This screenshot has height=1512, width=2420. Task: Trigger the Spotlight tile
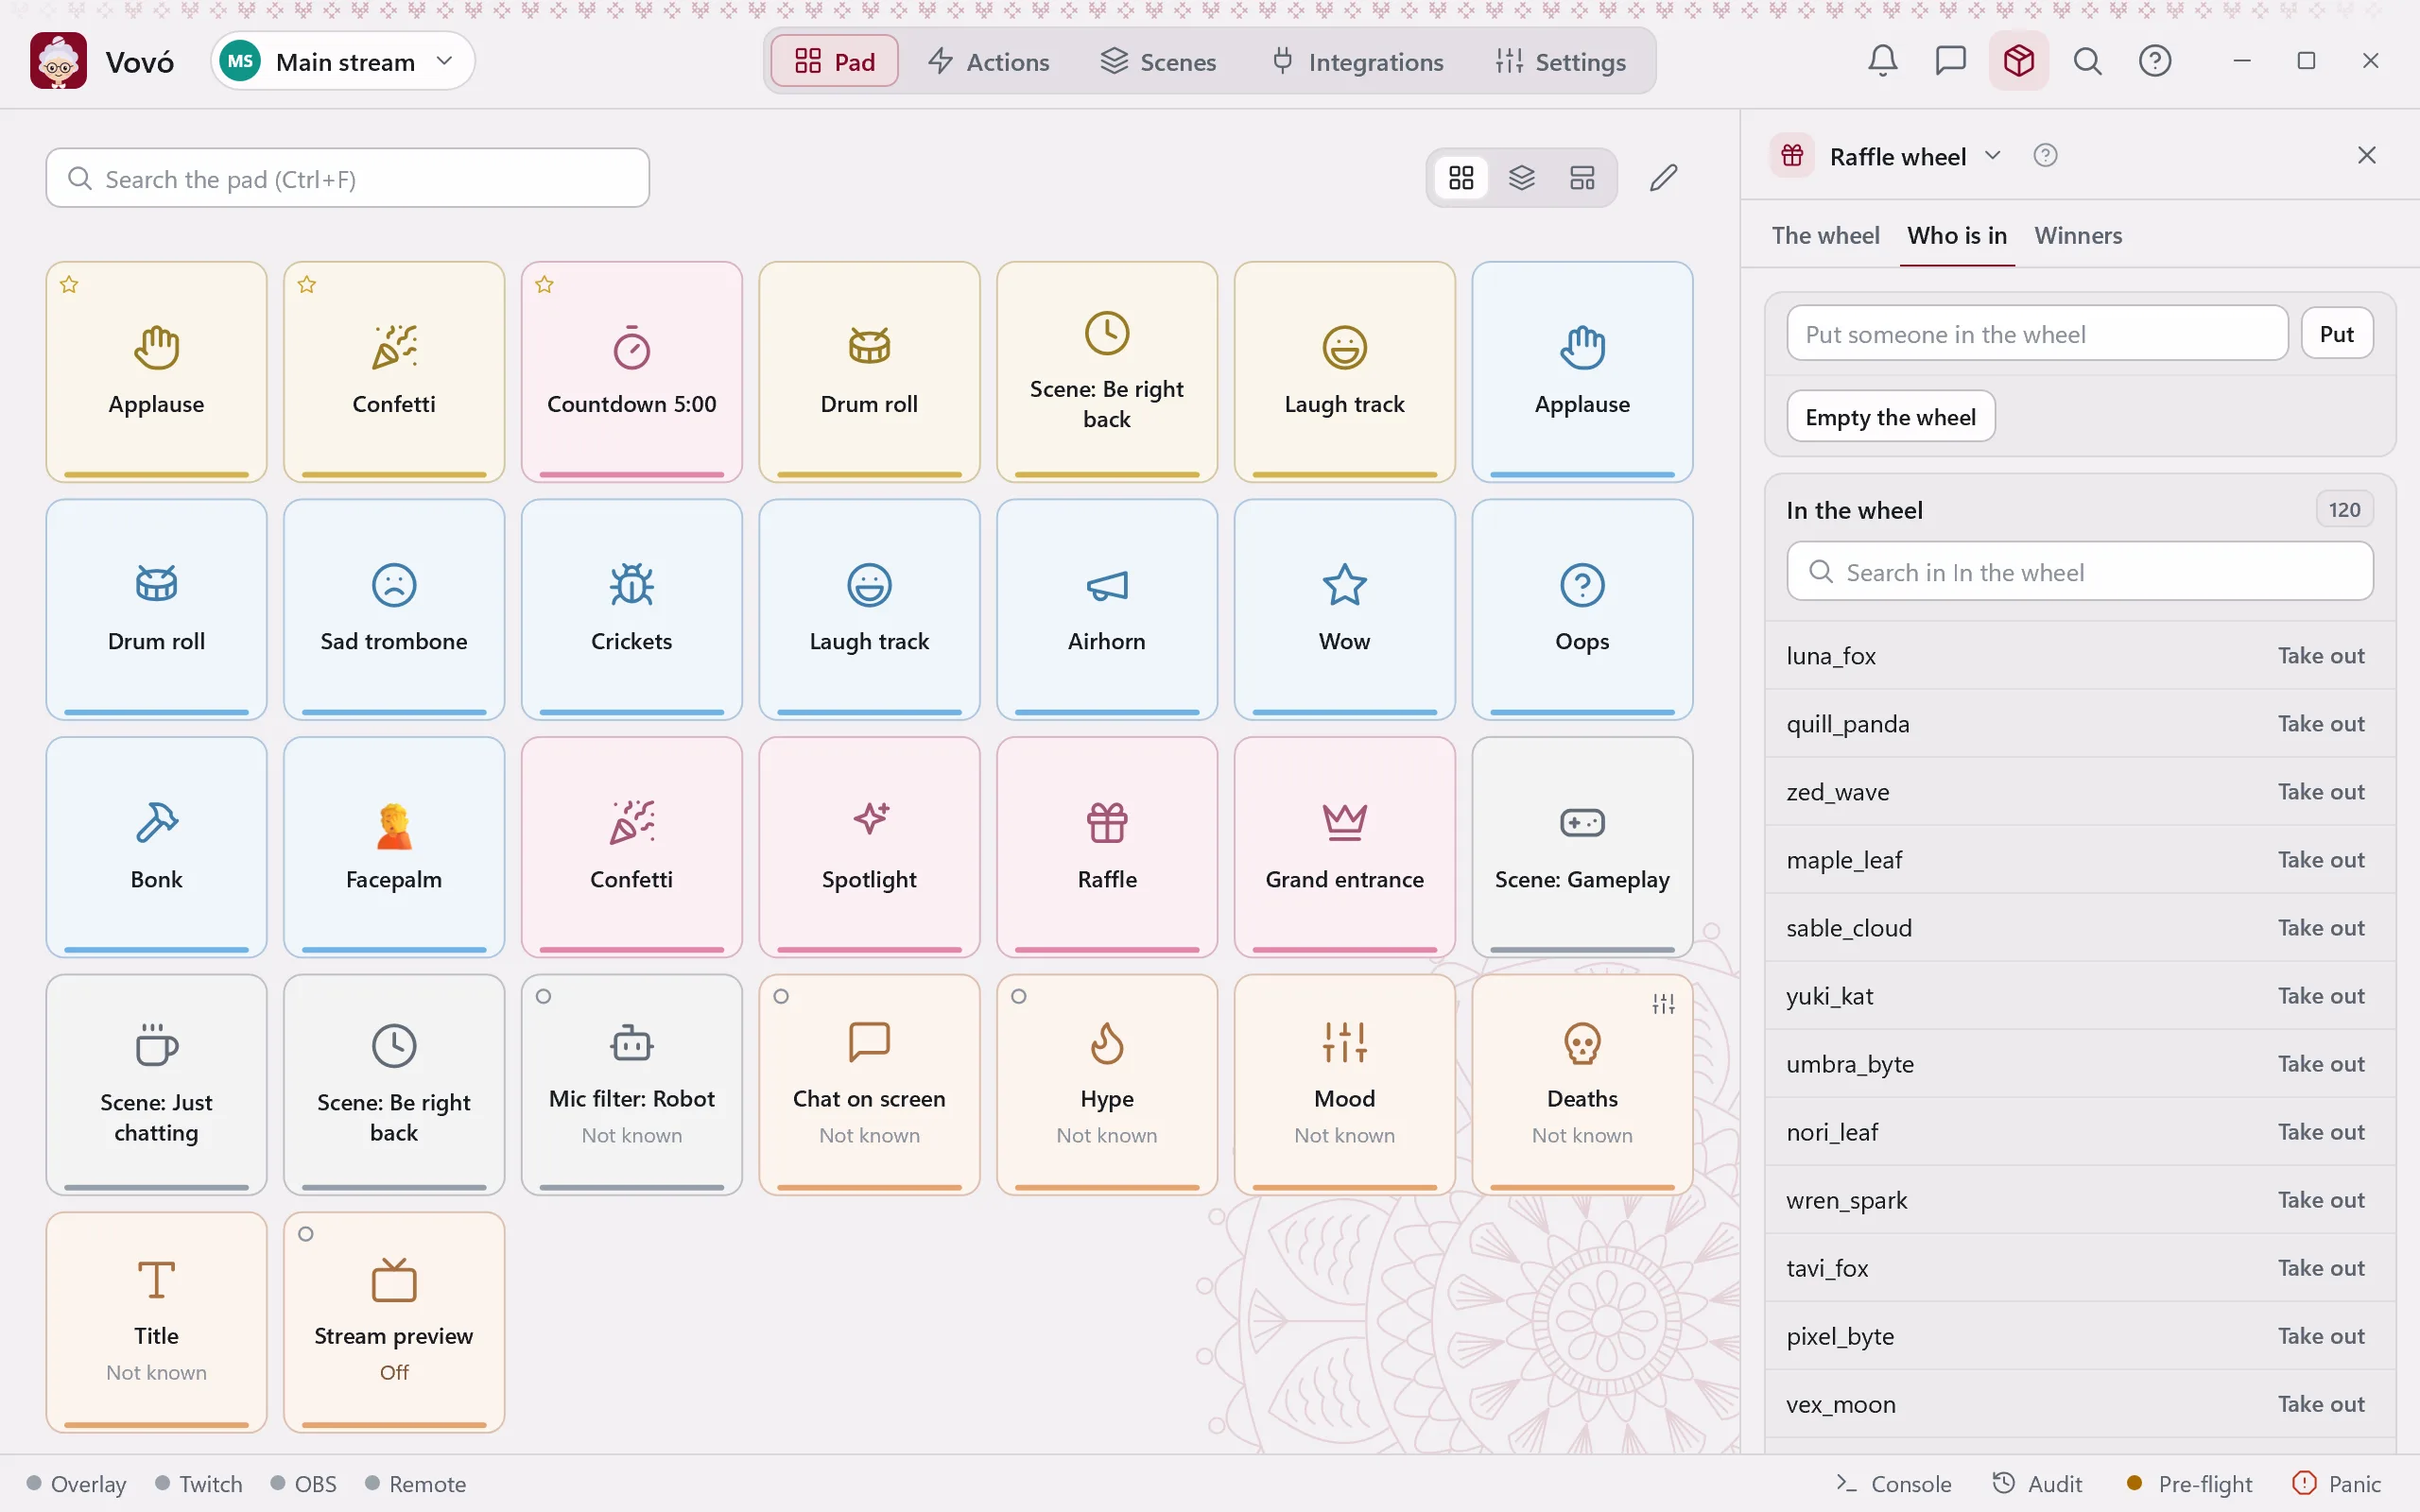click(869, 847)
